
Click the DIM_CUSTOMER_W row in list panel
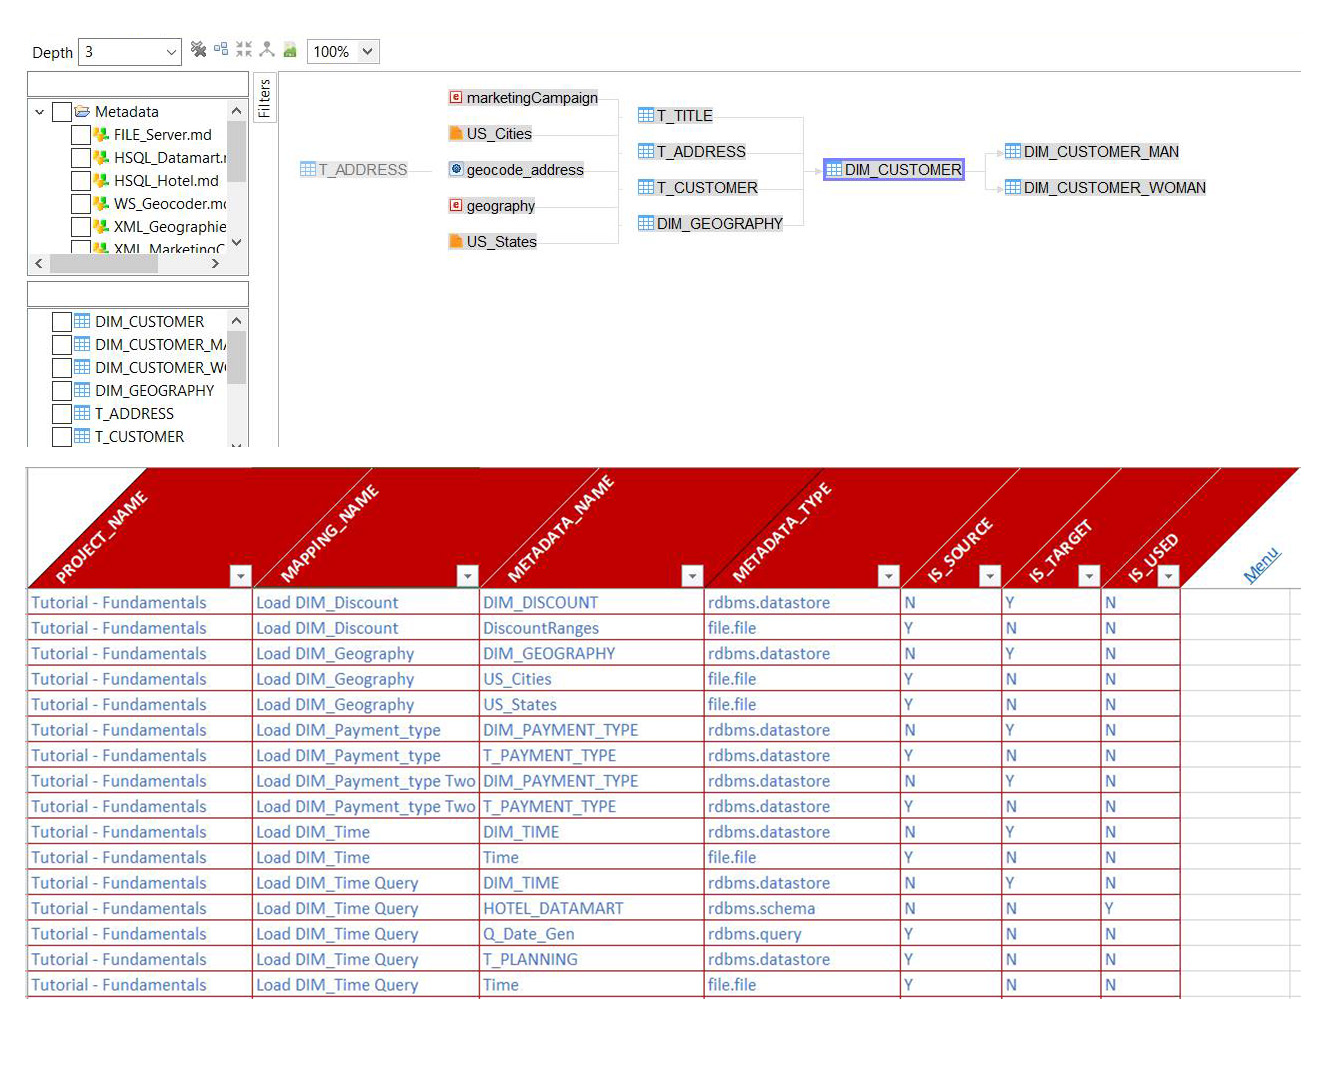139,367
